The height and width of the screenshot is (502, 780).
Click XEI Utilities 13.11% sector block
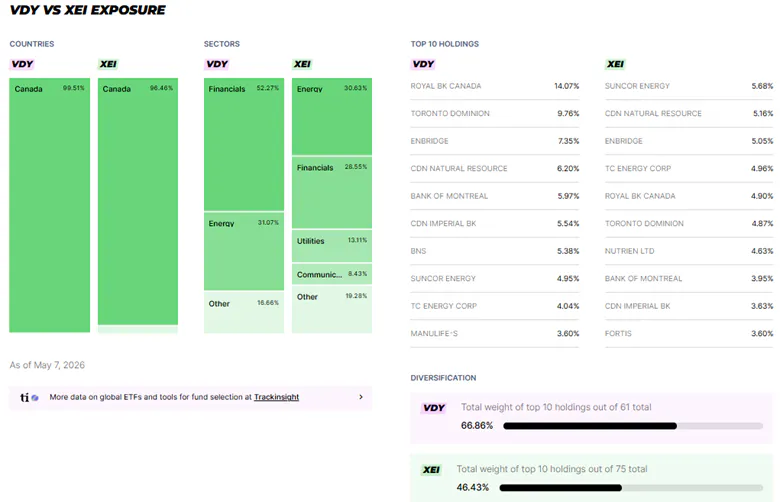point(332,246)
